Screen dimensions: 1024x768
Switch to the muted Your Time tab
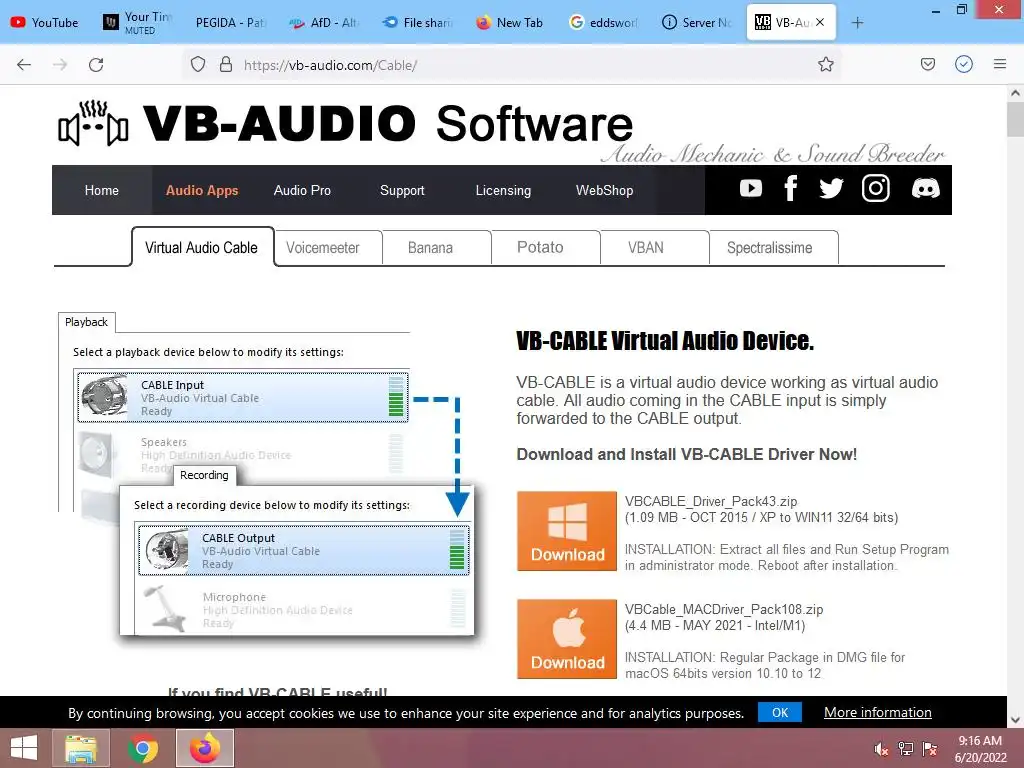[138, 22]
